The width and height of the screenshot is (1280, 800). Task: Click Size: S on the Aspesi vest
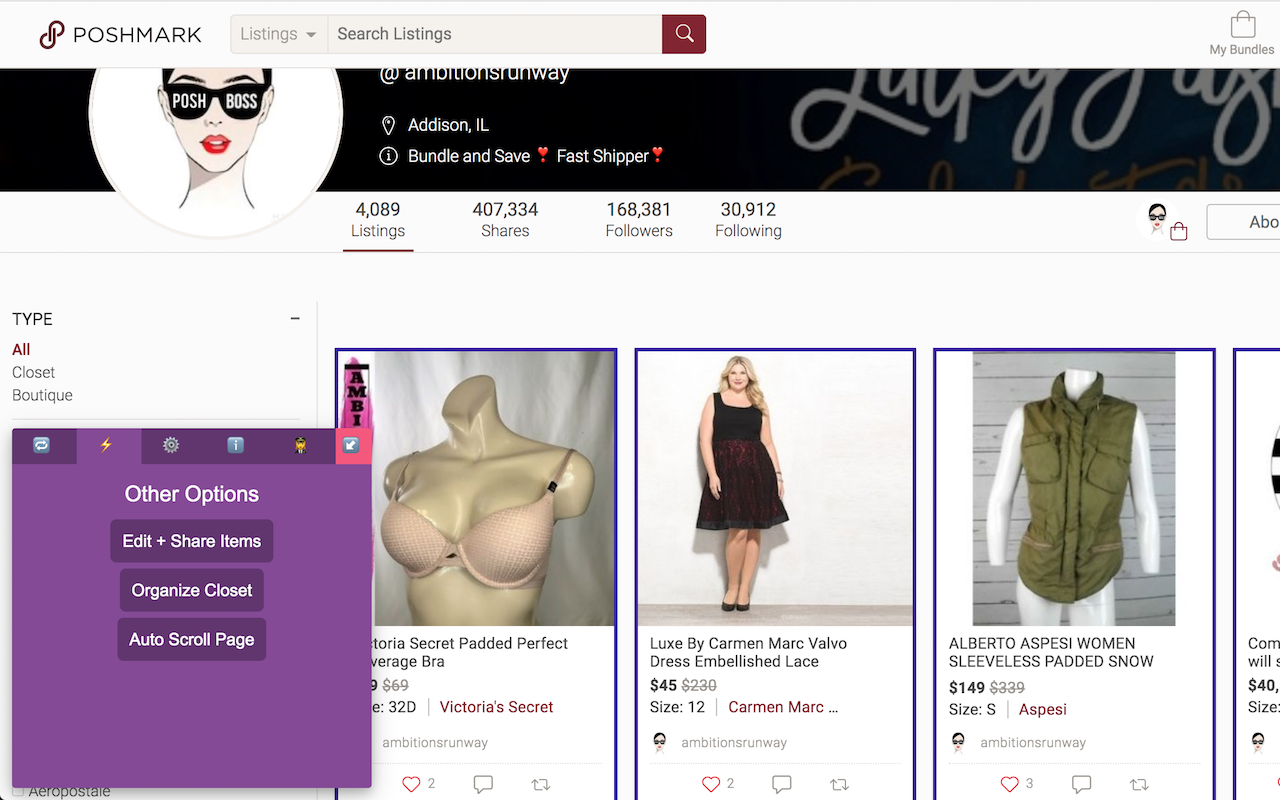[x=972, y=709]
